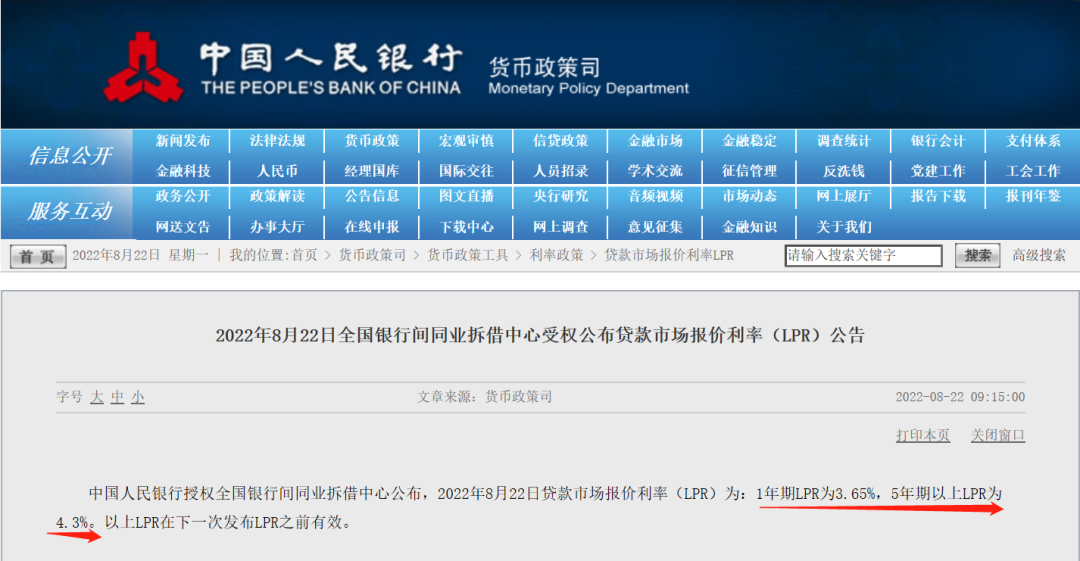
Task: Follow breadcrumb link 利率政策
Action: point(557,256)
